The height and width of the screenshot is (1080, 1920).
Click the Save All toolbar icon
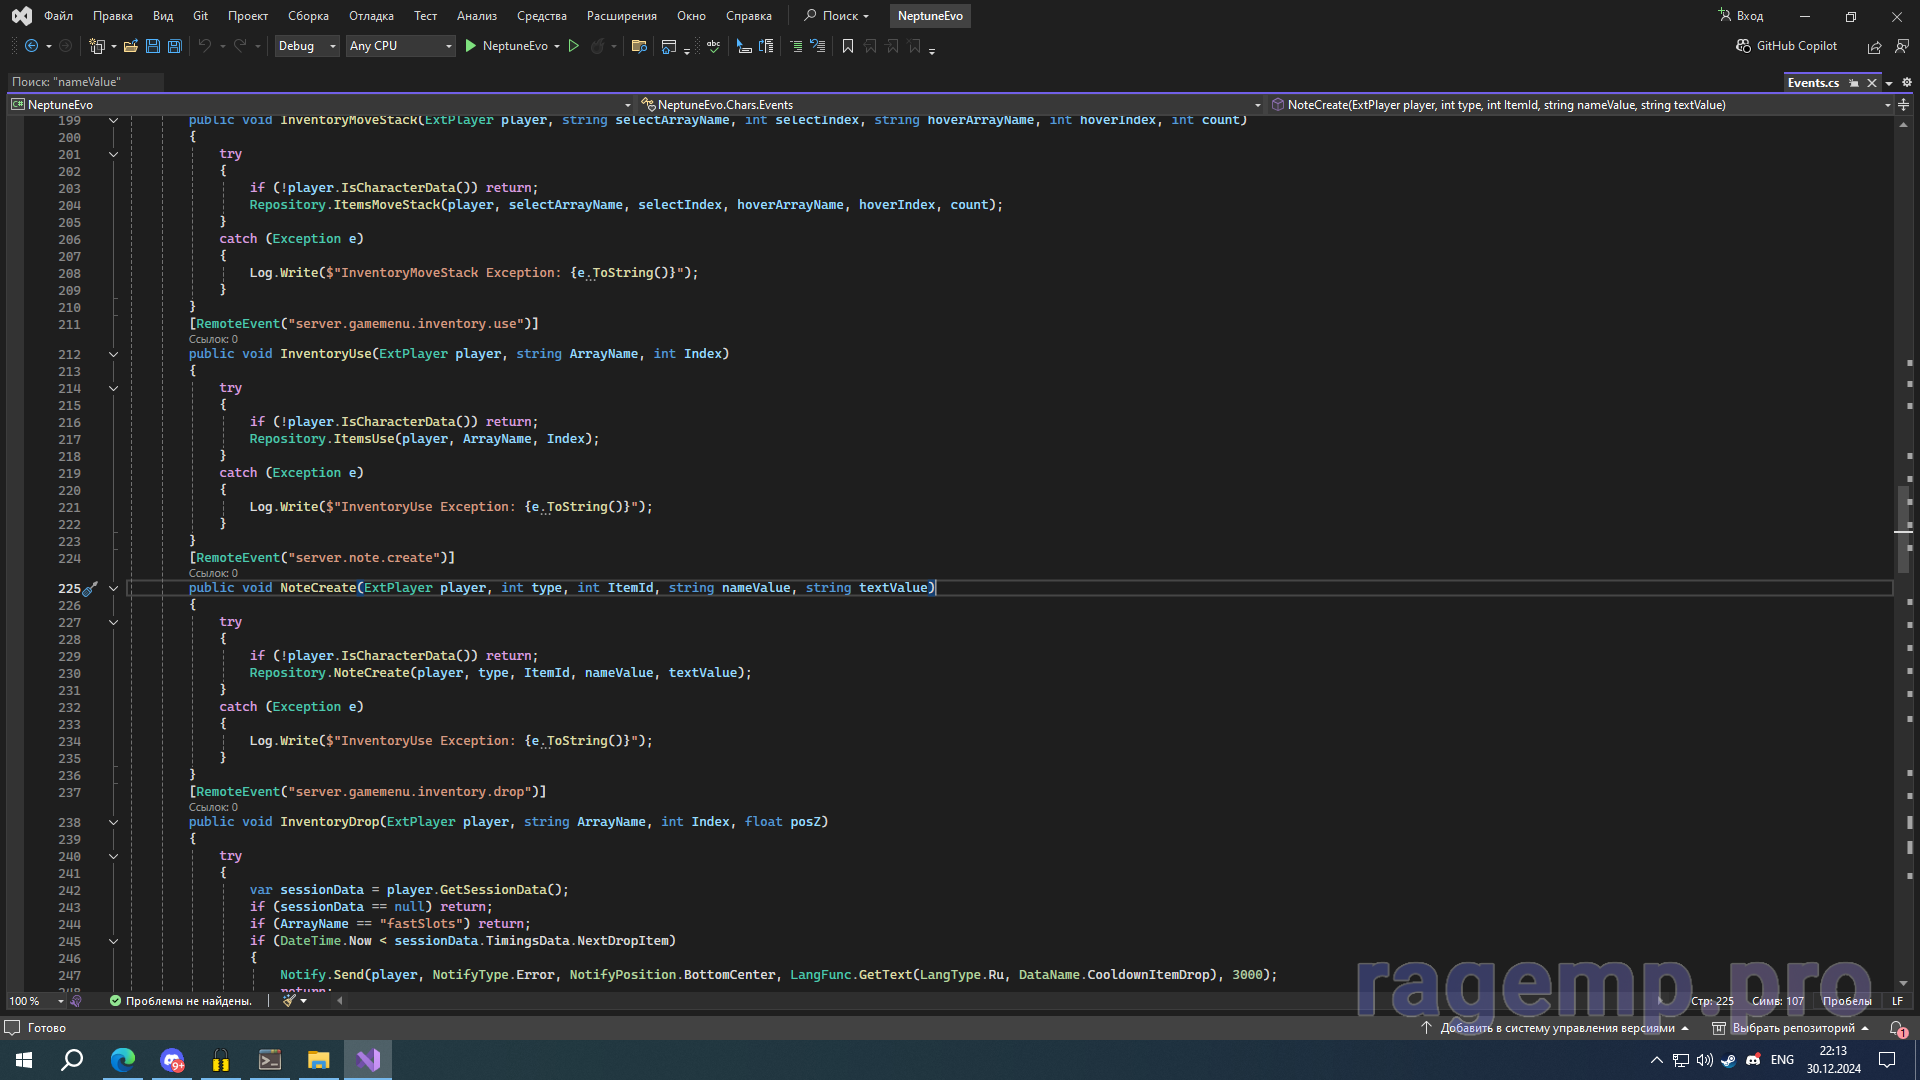pos(175,46)
